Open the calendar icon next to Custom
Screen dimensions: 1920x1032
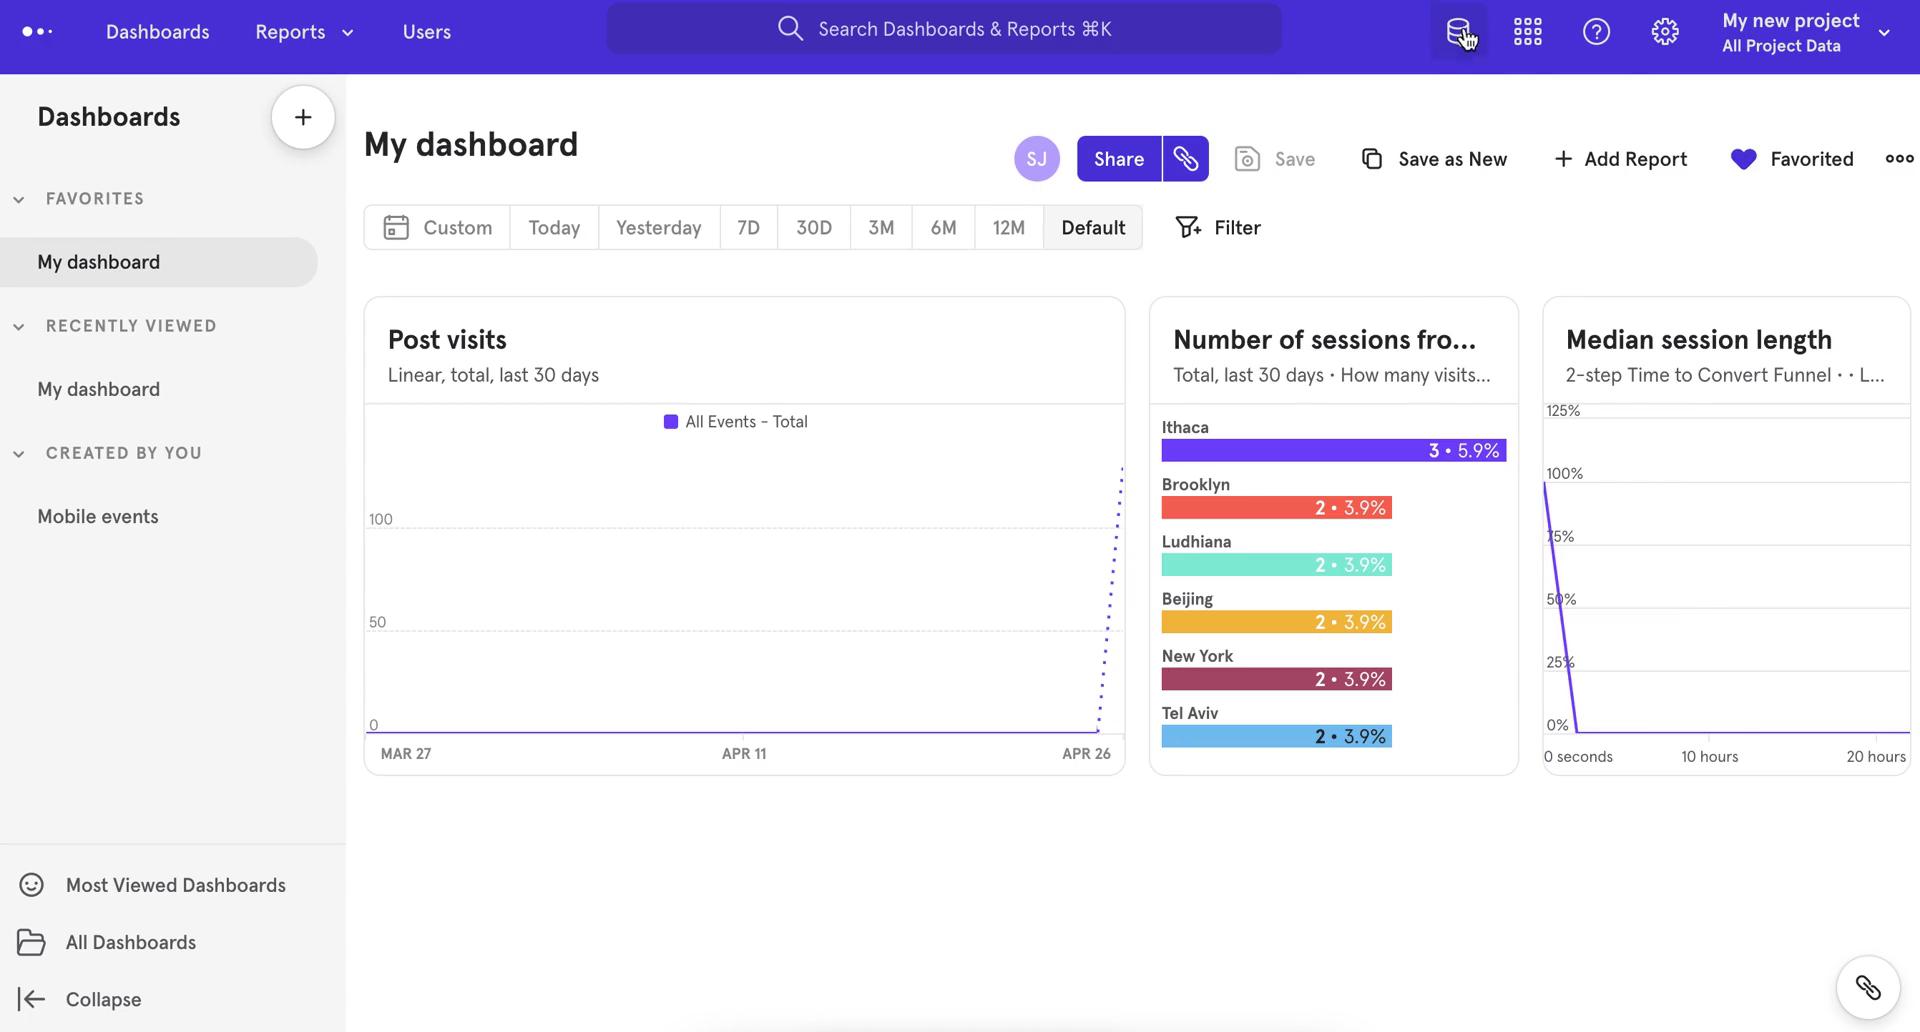[396, 227]
